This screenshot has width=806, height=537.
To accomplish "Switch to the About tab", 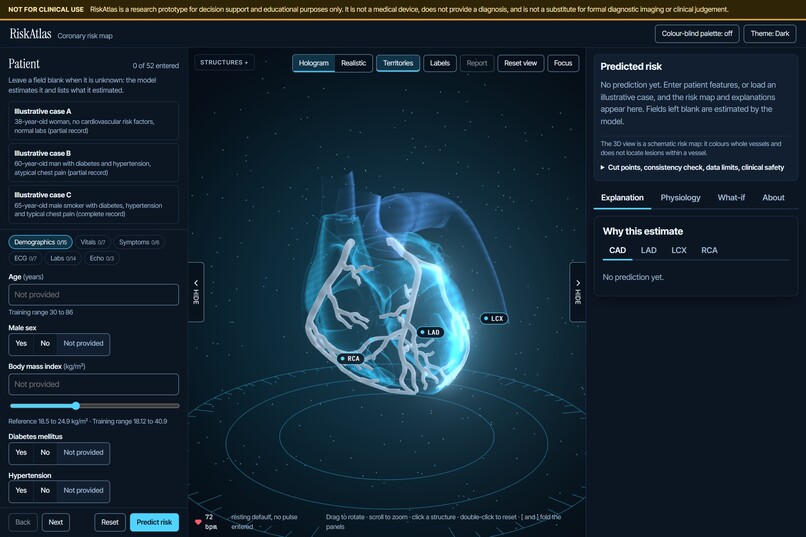I will [773, 198].
